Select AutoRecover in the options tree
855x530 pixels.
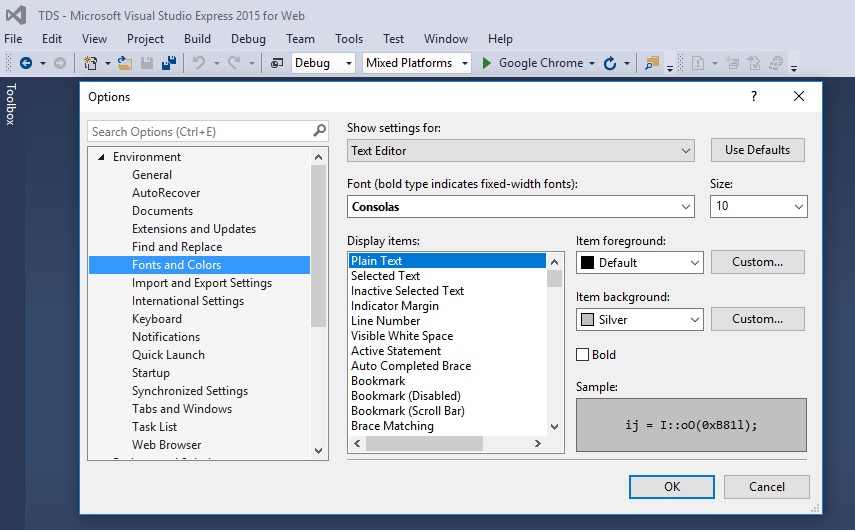pyautogui.click(x=166, y=193)
